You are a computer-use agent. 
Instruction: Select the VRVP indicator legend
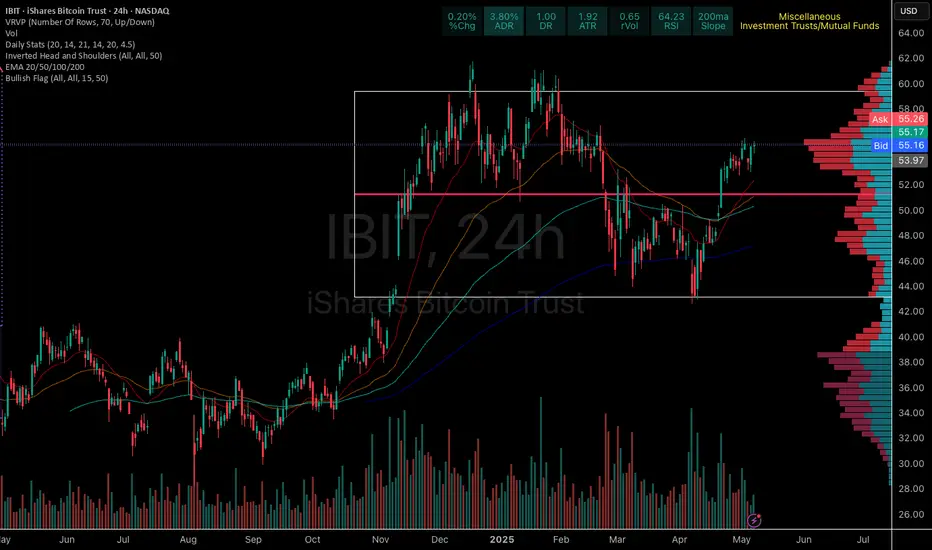click(x=80, y=22)
